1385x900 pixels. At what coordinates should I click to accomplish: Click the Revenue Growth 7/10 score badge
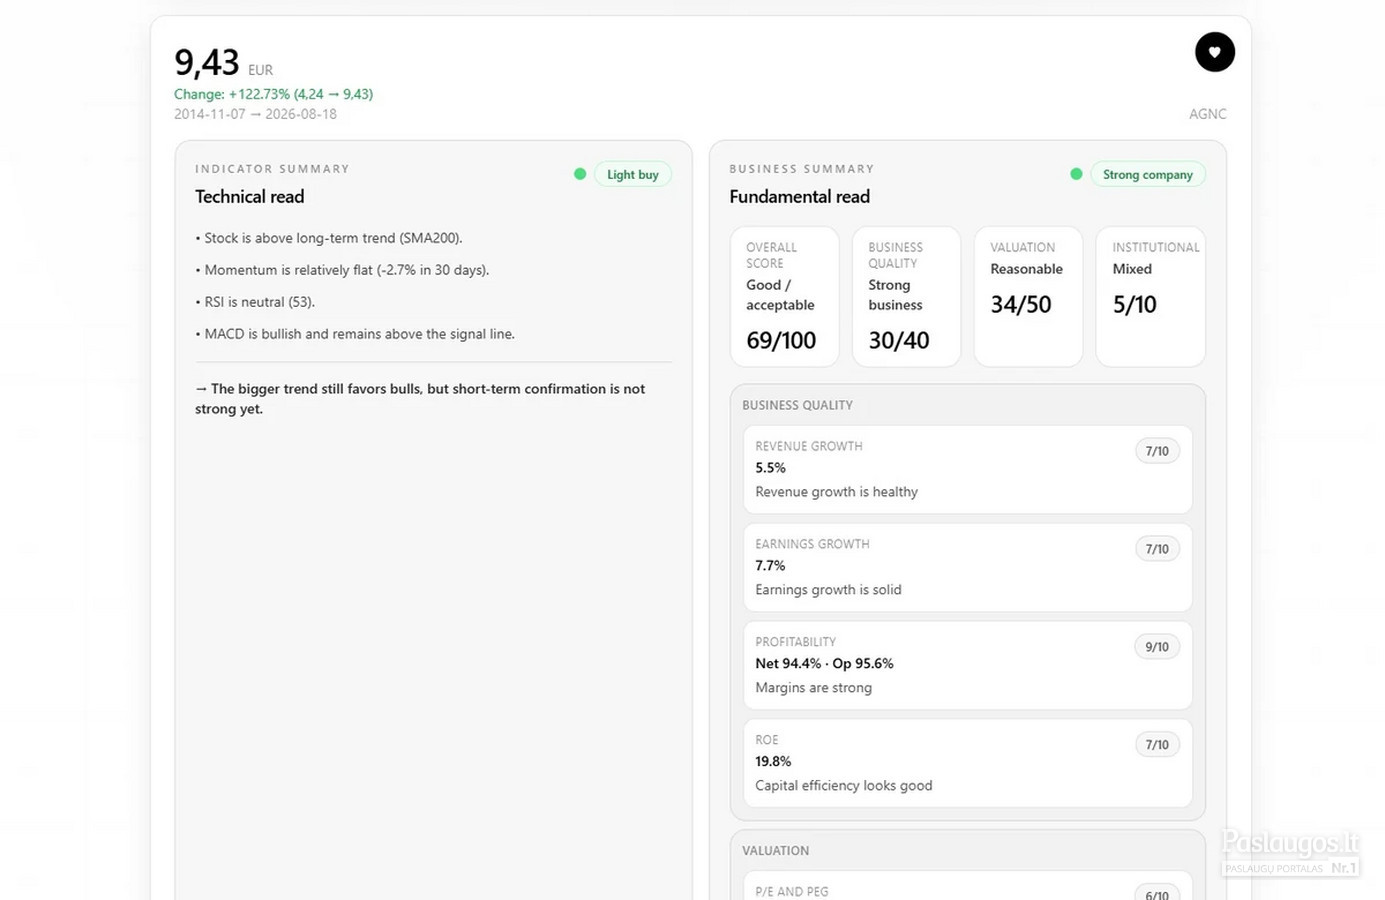1157,451
